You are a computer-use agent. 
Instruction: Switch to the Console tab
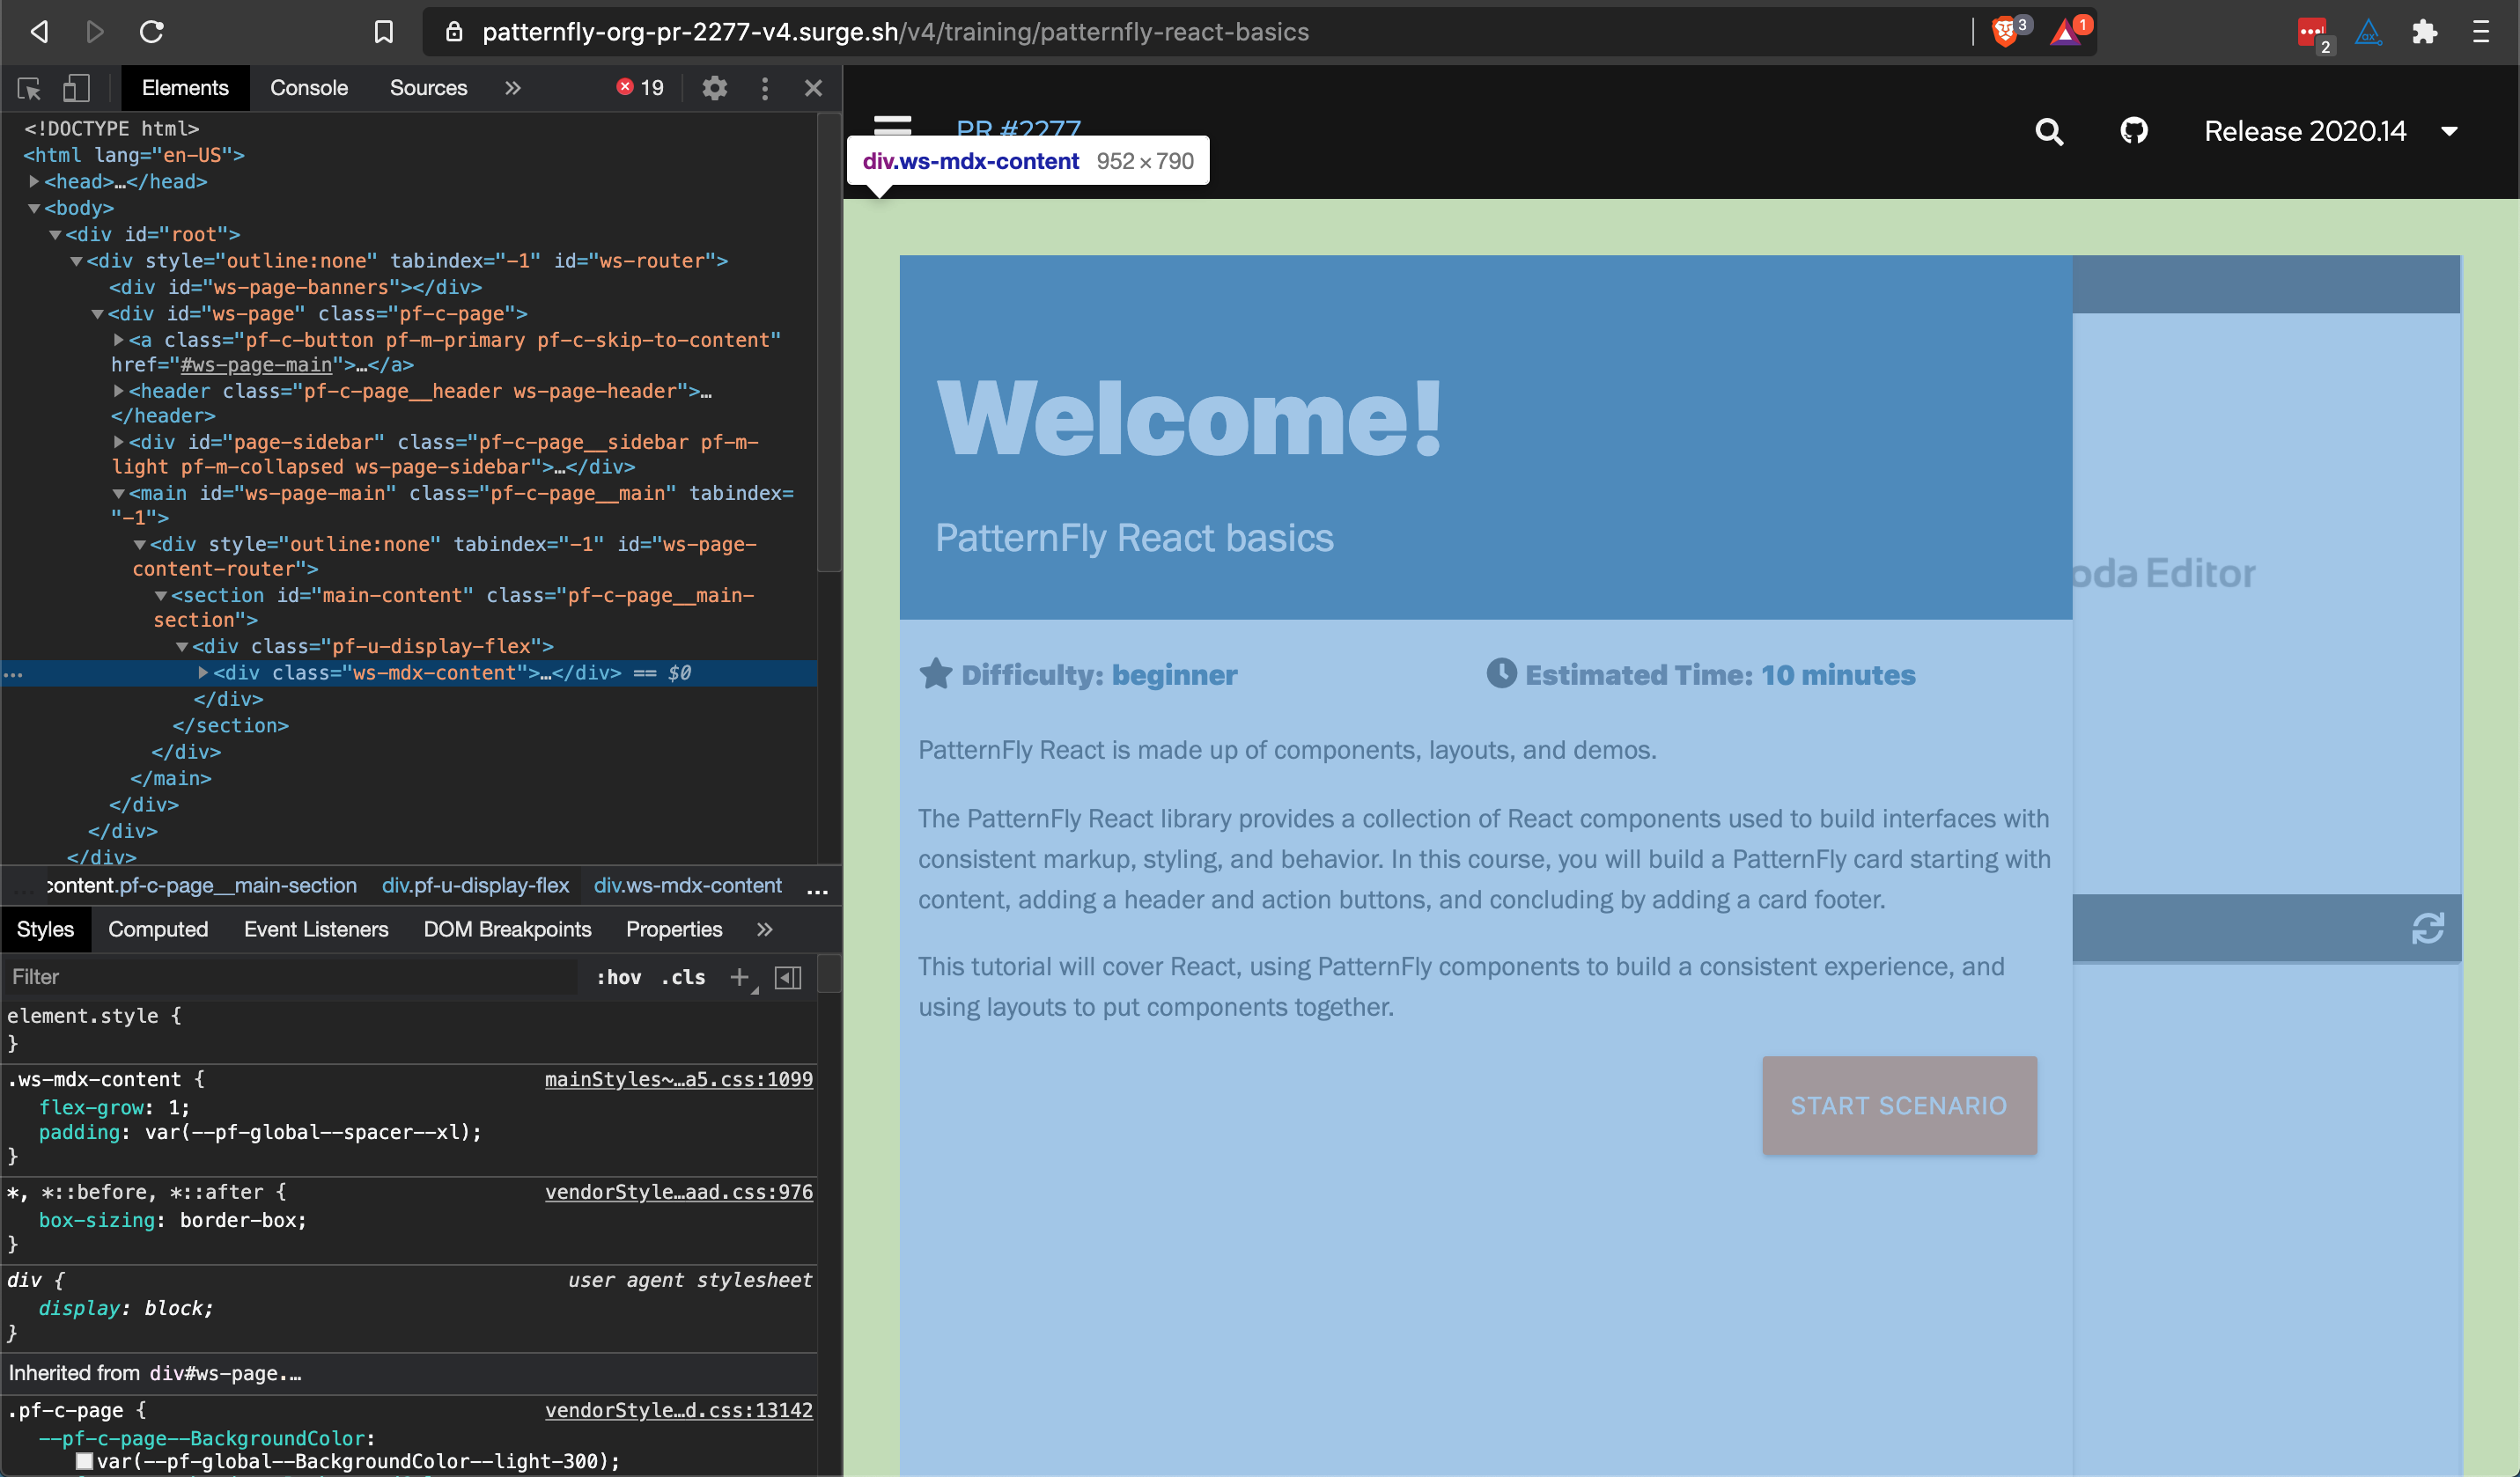(308, 88)
